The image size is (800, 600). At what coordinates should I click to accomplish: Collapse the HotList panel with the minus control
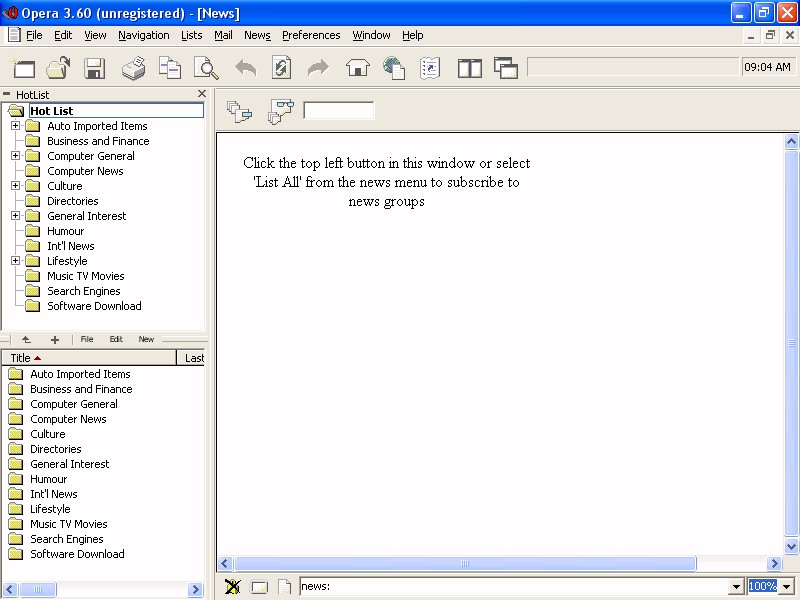[x=7, y=94]
